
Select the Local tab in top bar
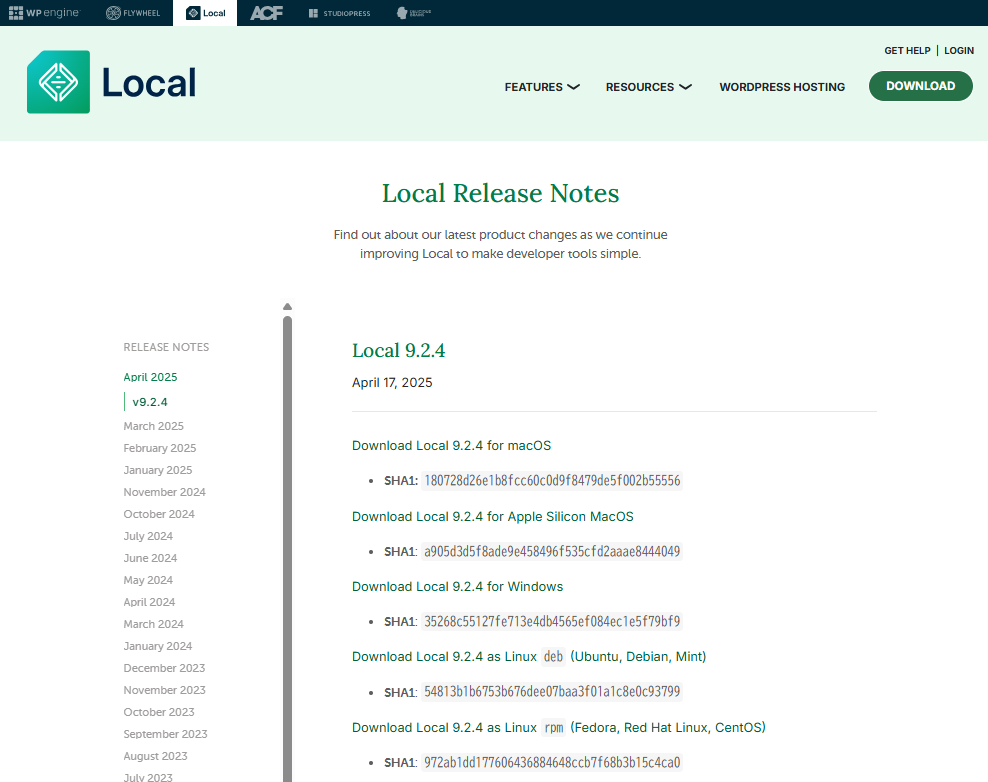click(x=205, y=13)
